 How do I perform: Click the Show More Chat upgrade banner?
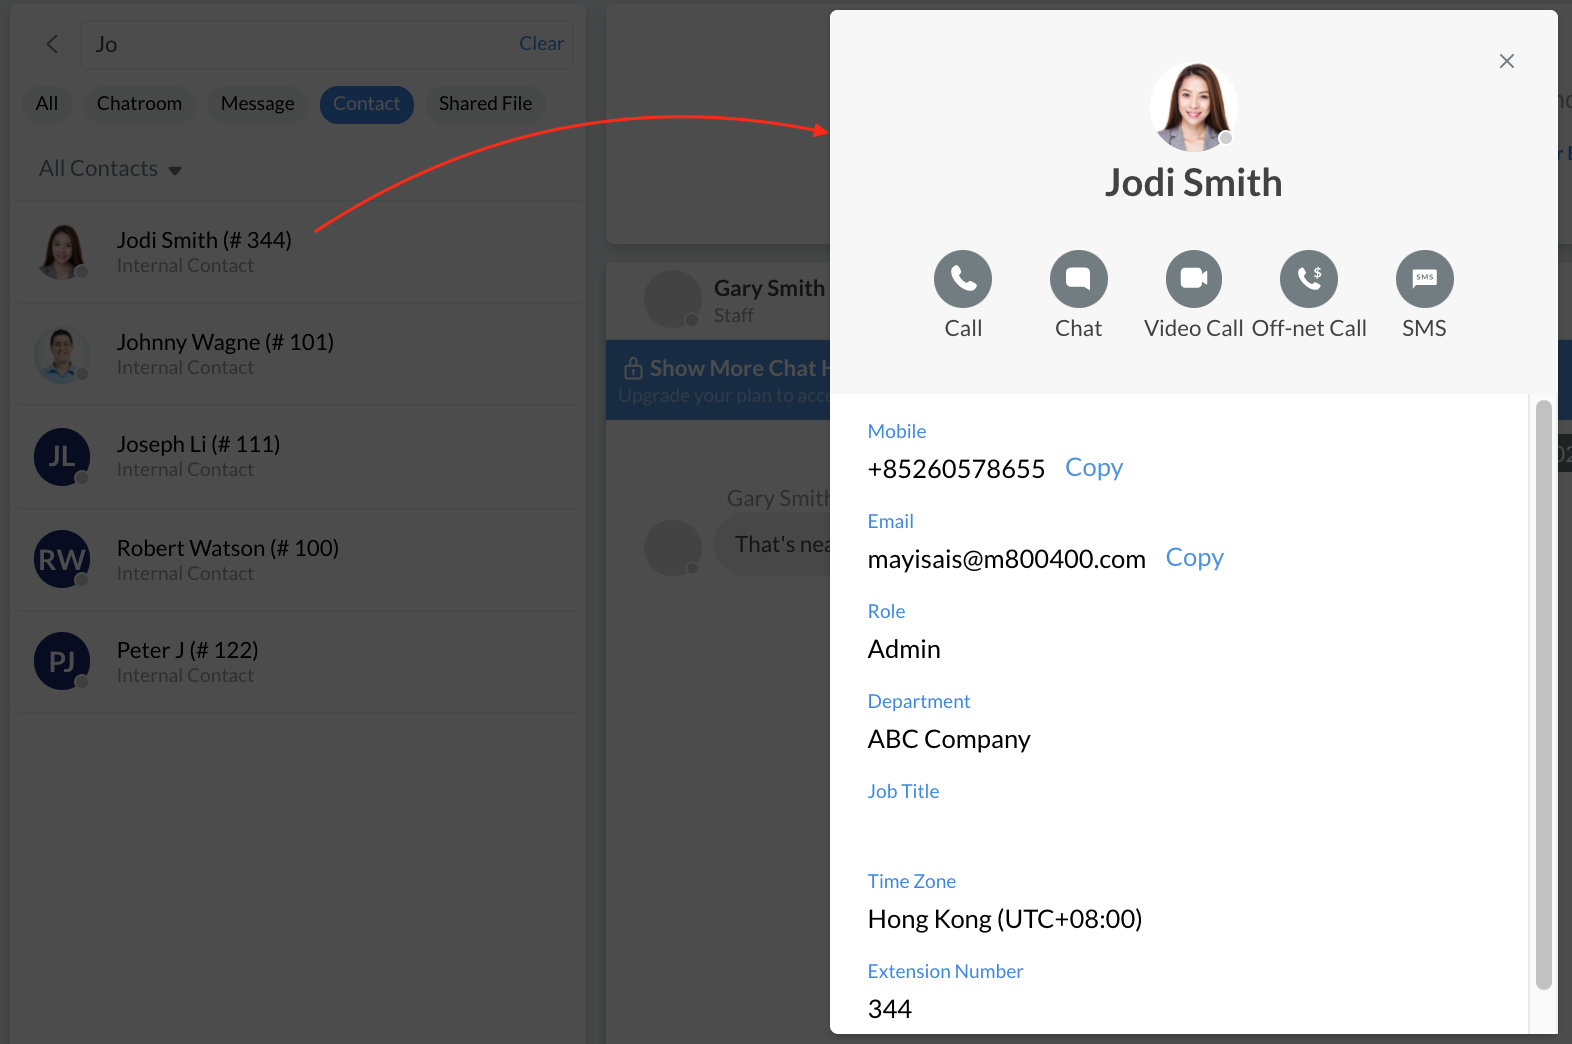pyautogui.click(x=718, y=380)
